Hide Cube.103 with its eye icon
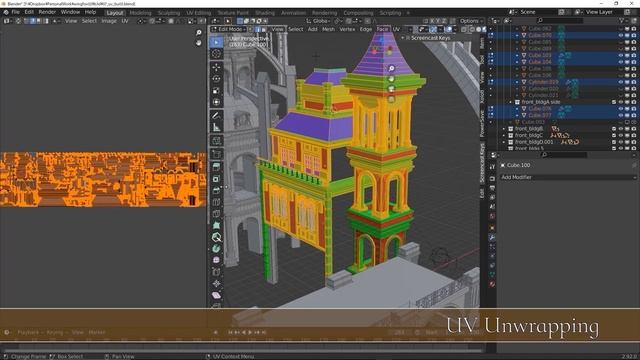The width and height of the screenshot is (640, 360). (621, 55)
